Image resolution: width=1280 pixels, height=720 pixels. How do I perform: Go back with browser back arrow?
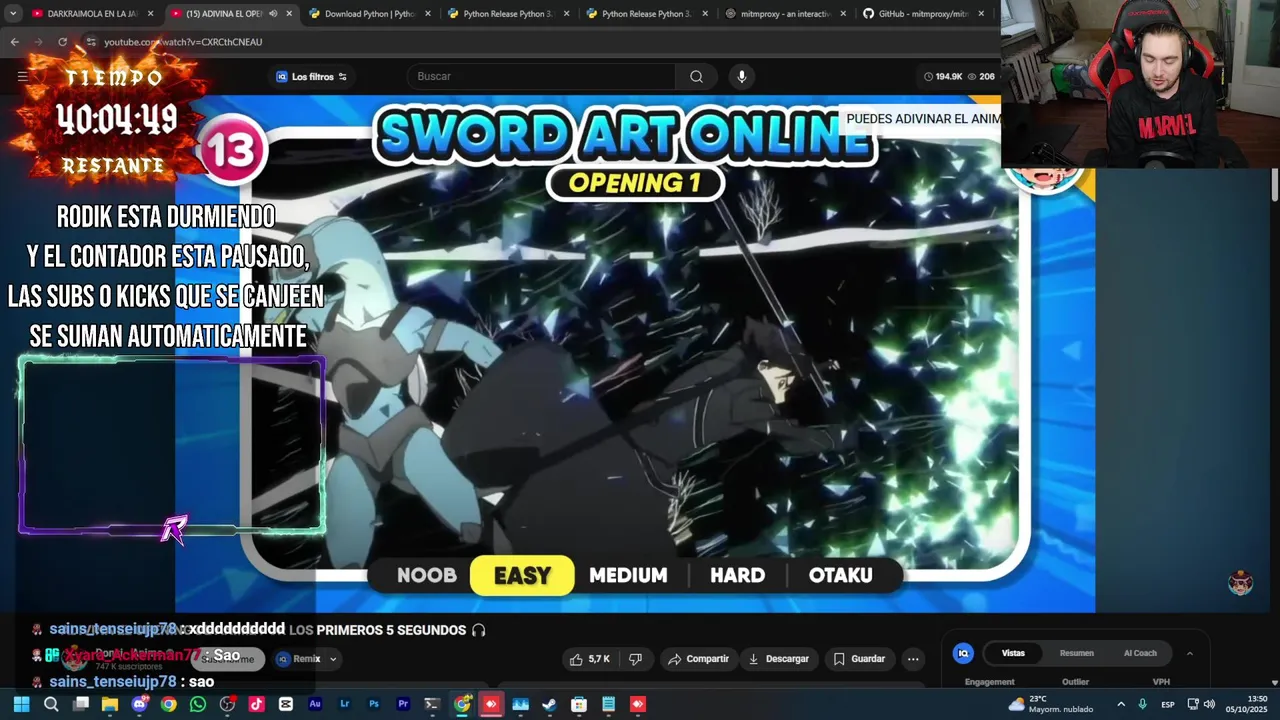14,42
